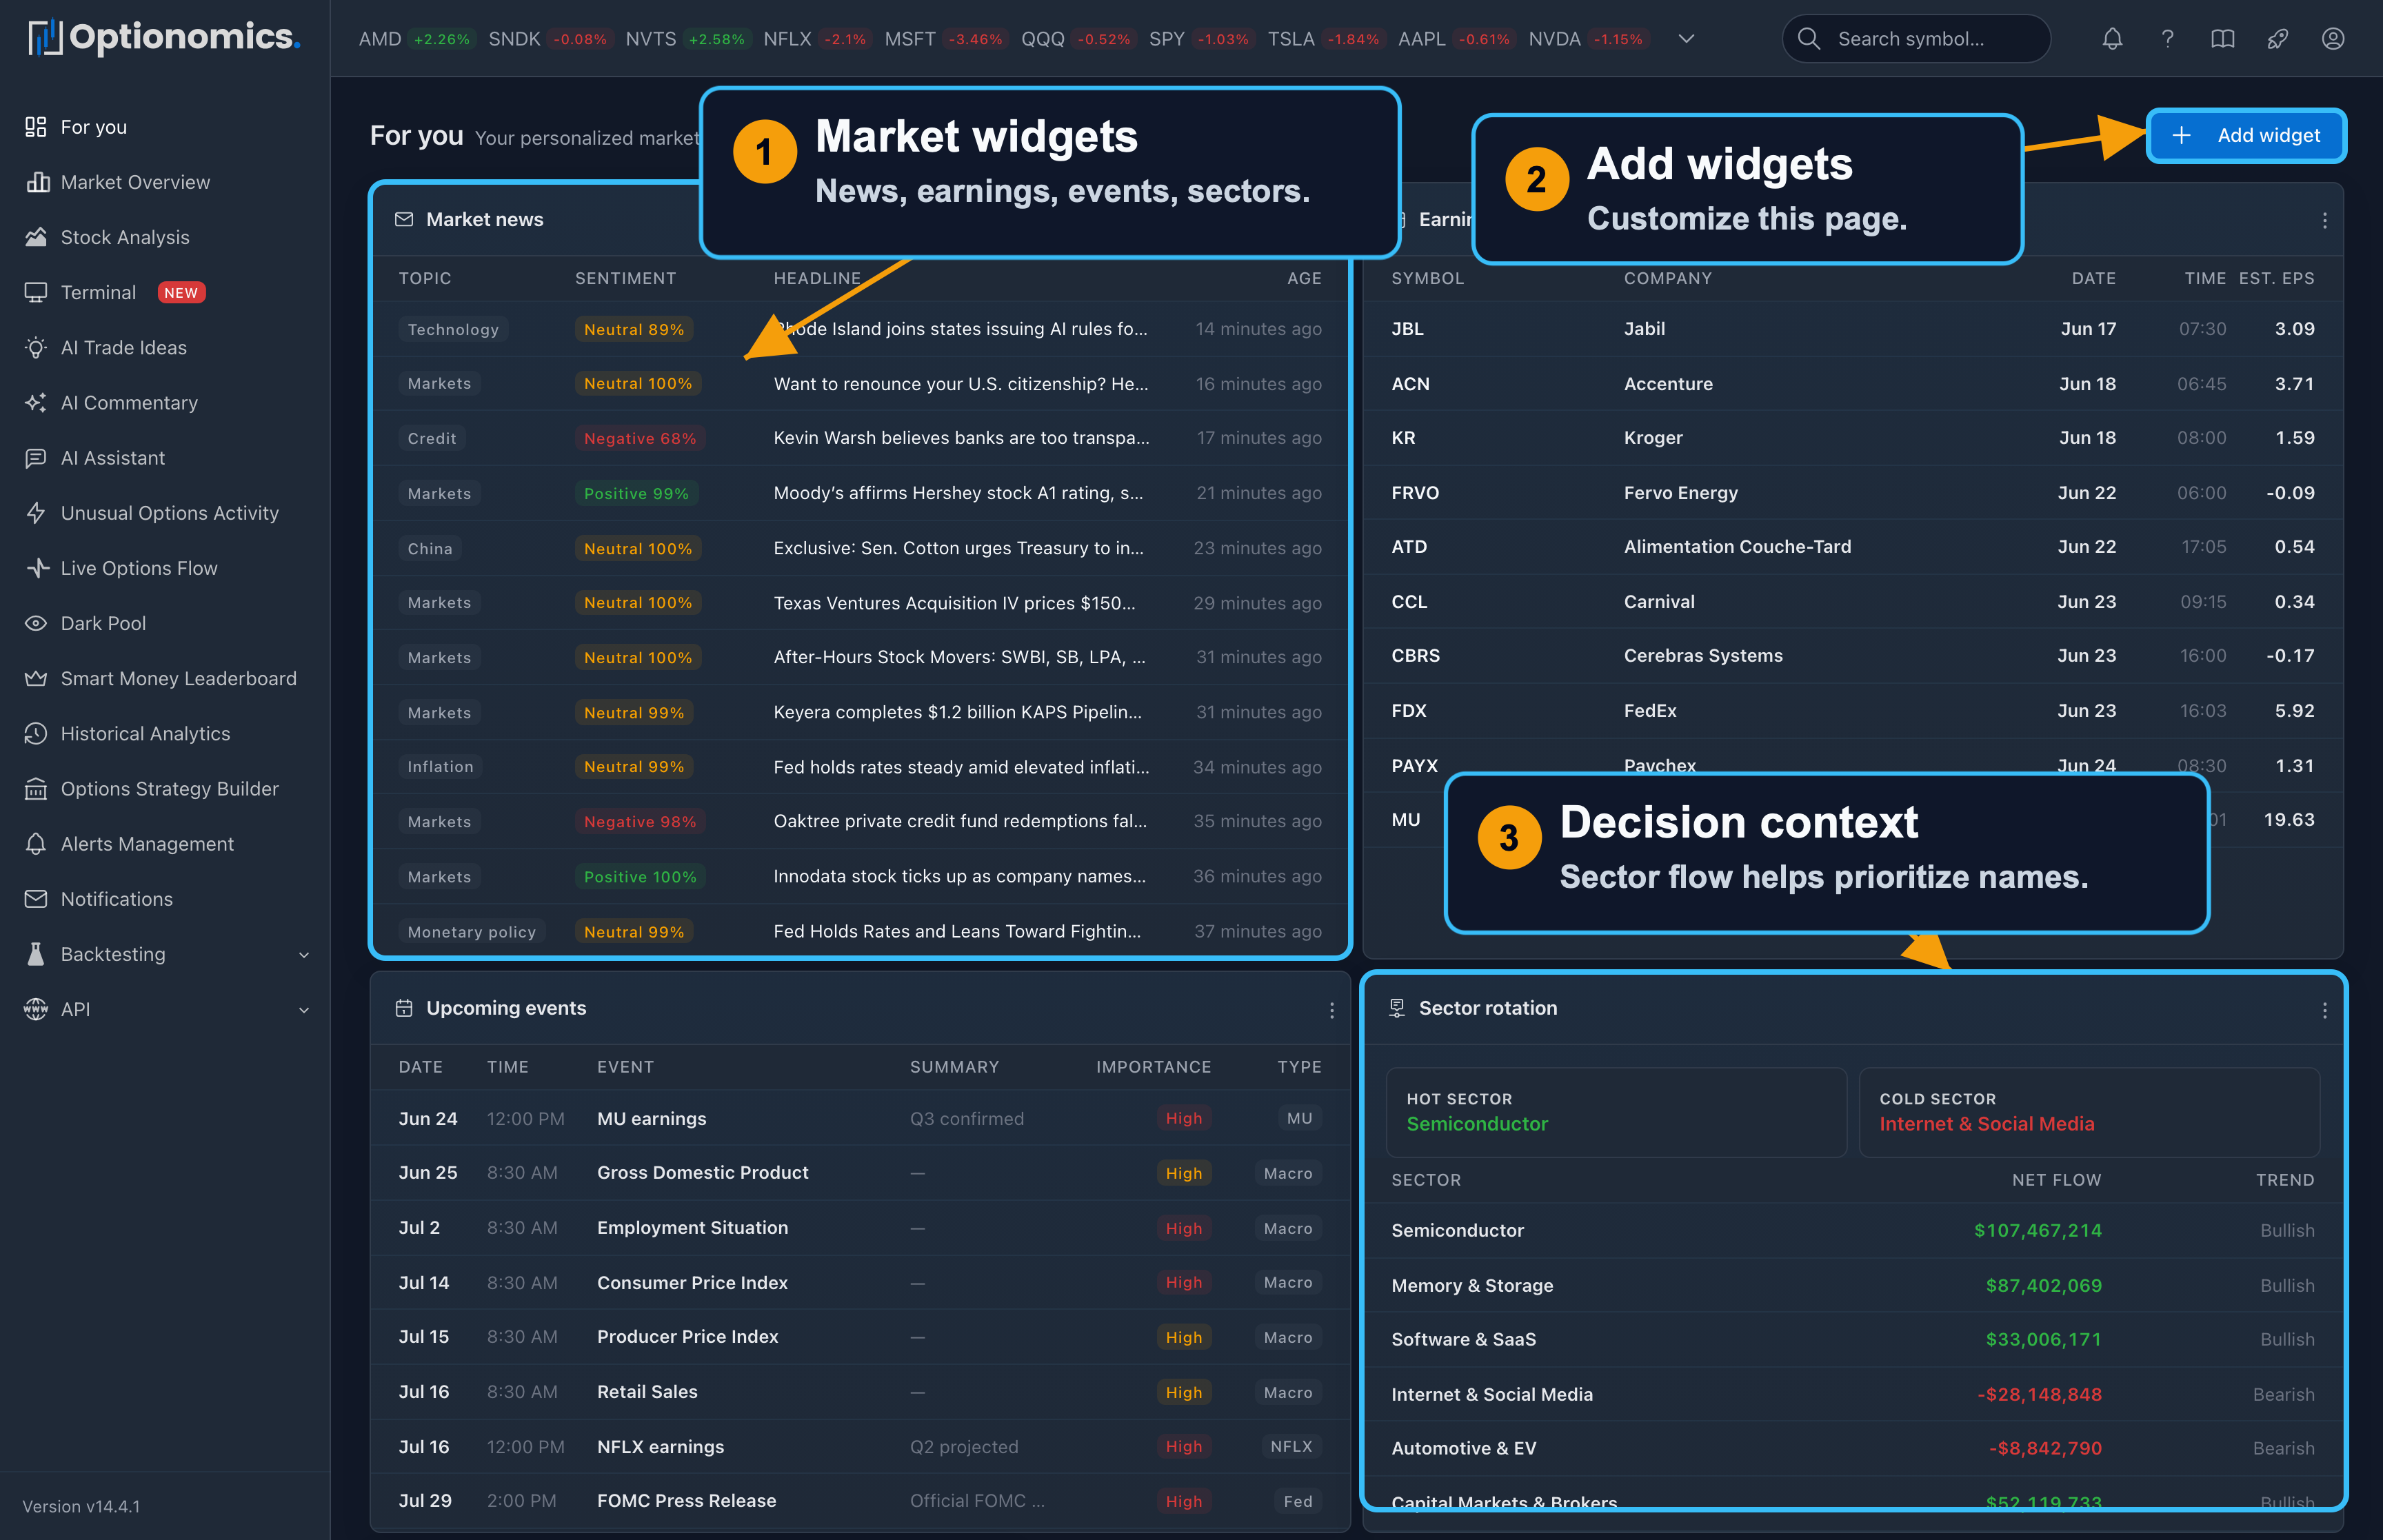
Task: Click the rocket icon in header
Action: [x=2277, y=39]
